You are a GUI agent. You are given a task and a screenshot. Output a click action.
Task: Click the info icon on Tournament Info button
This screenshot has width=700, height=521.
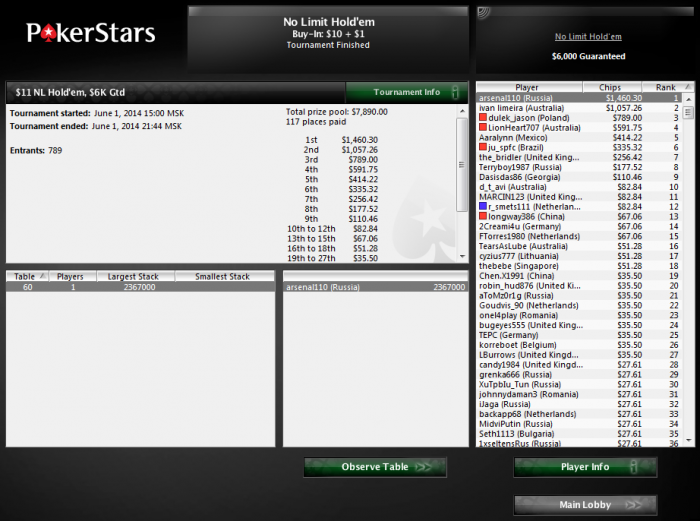coord(455,92)
